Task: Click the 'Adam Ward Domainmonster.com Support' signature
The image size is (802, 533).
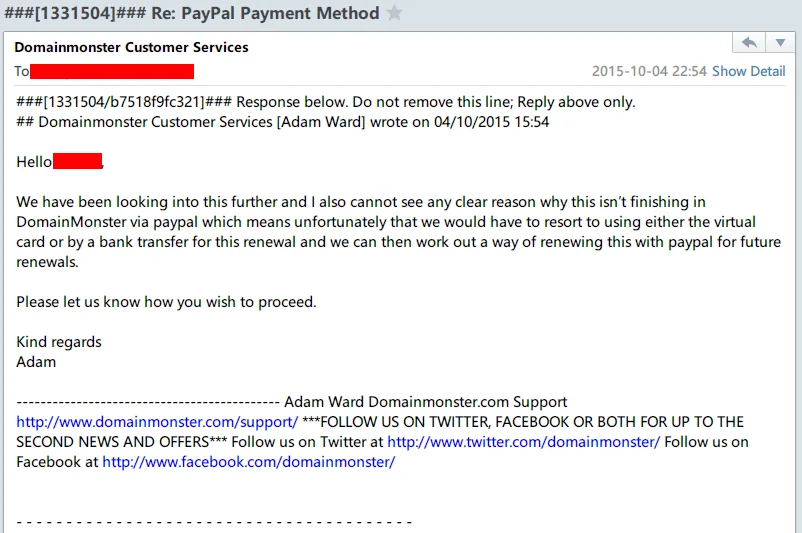Action: [426, 402]
